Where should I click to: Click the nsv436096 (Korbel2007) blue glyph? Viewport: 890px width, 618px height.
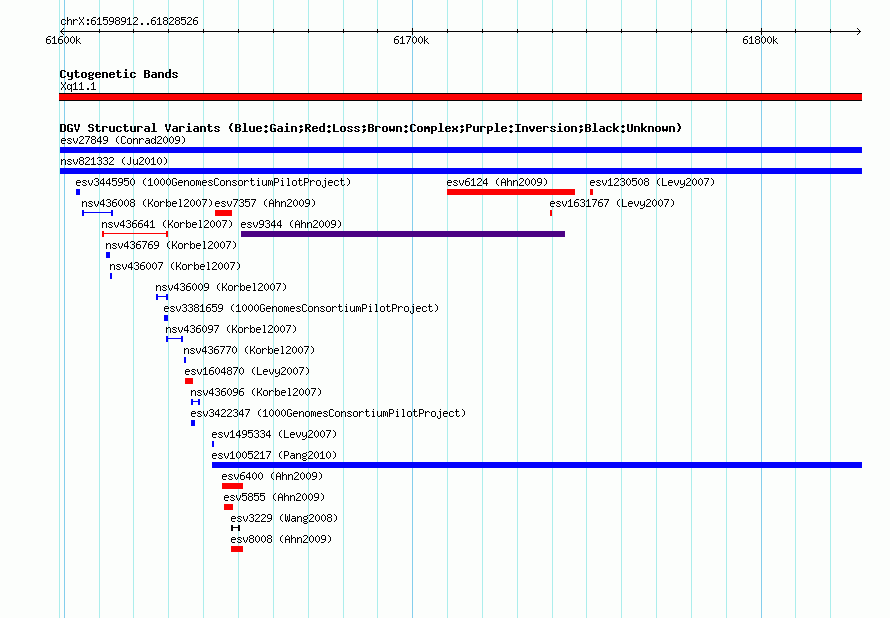tap(195, 402)
